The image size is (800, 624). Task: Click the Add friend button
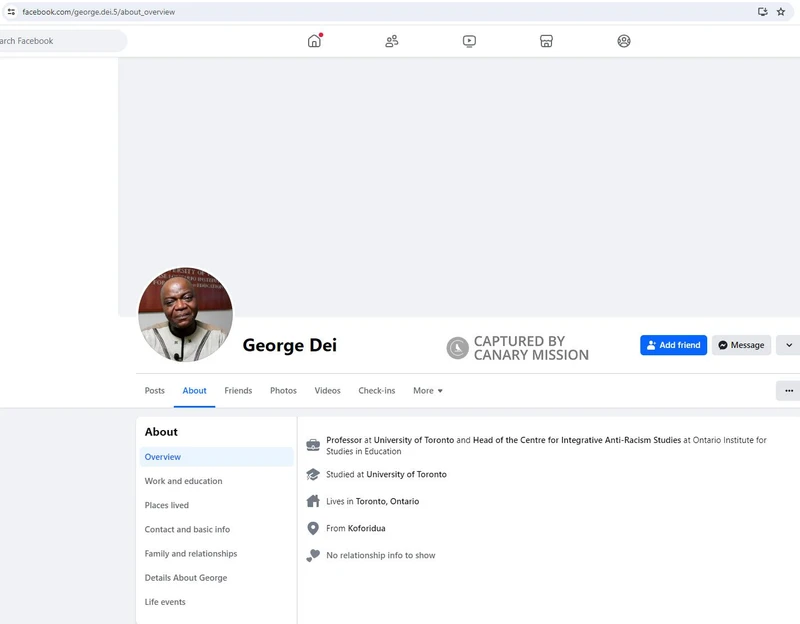tap(674, 344)
